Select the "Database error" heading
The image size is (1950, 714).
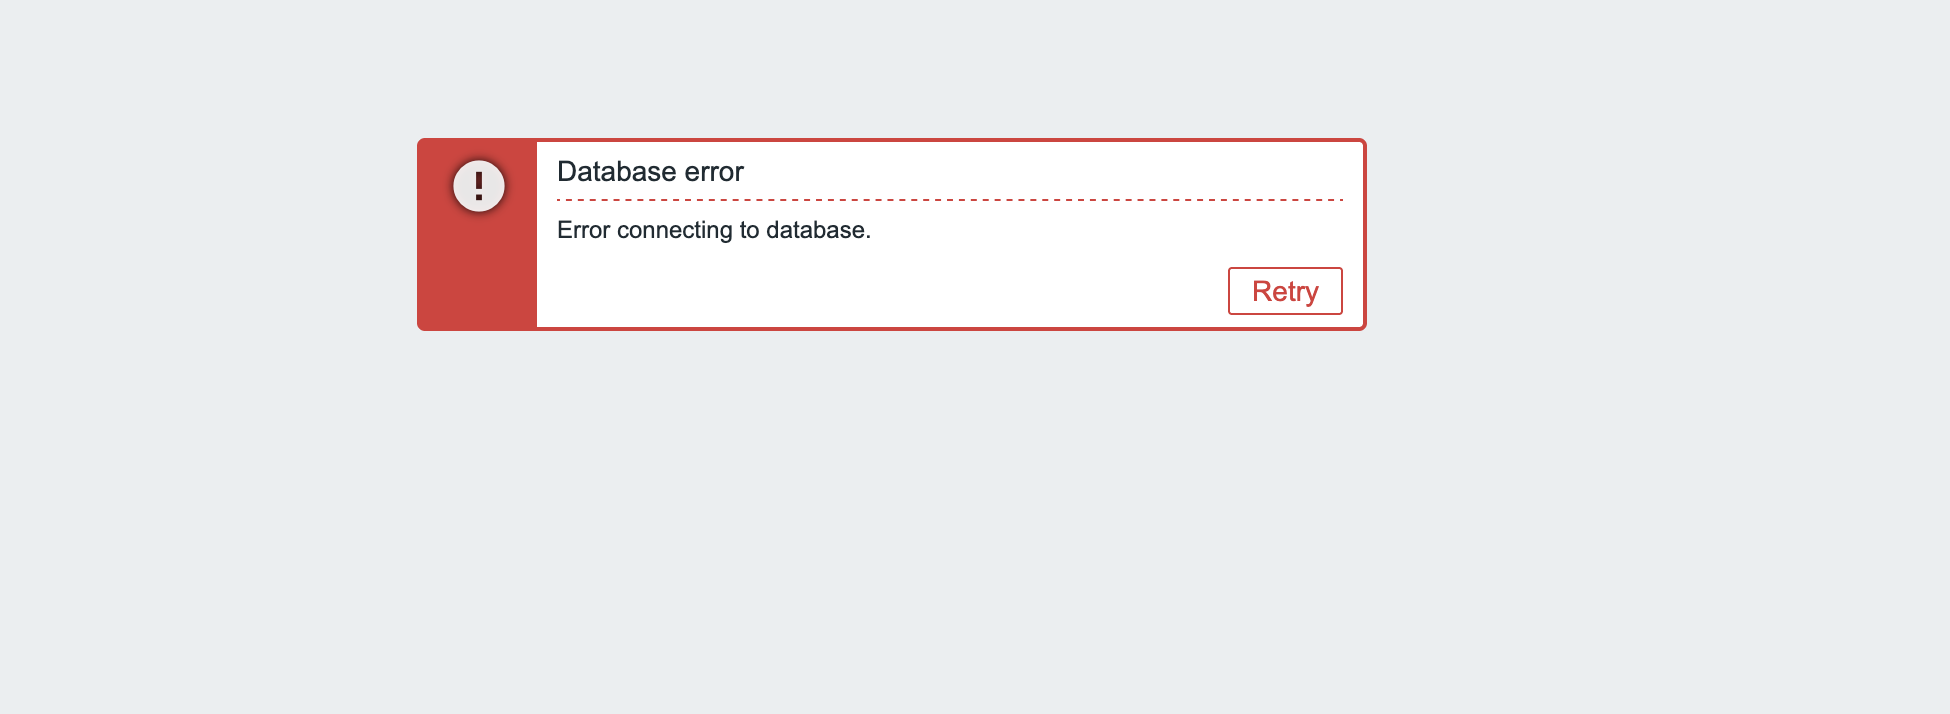point(650,172)
